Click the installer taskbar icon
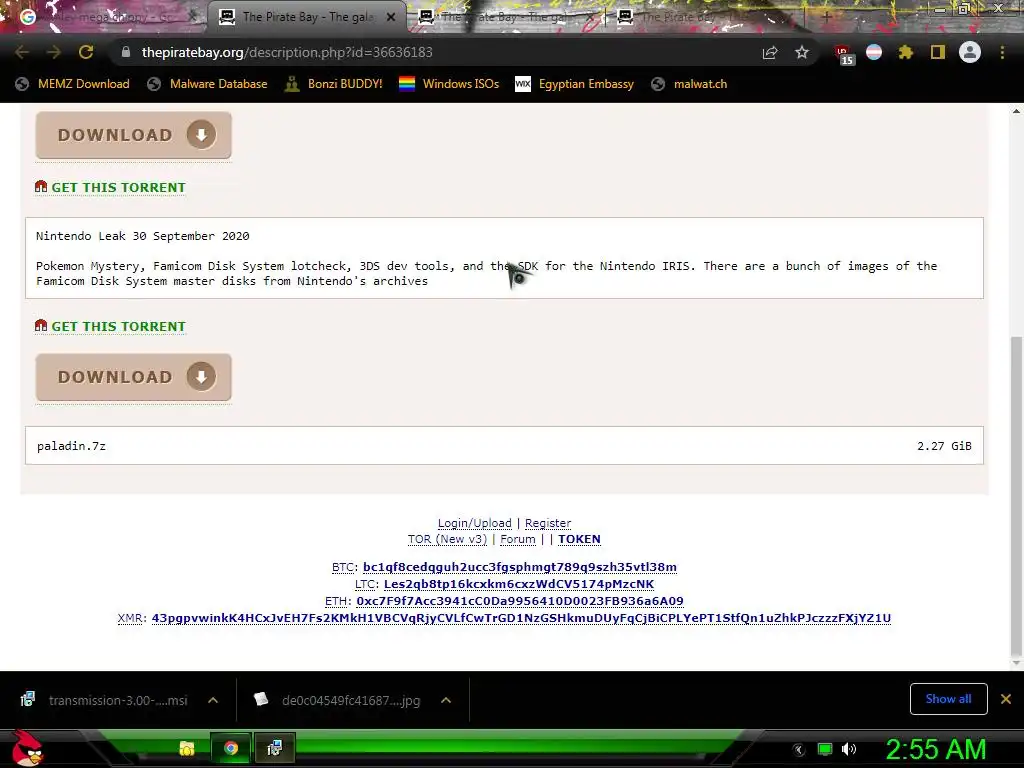The width and height of the screenshot is (1024, 768). pyautogui.click(x=274, y=748)
